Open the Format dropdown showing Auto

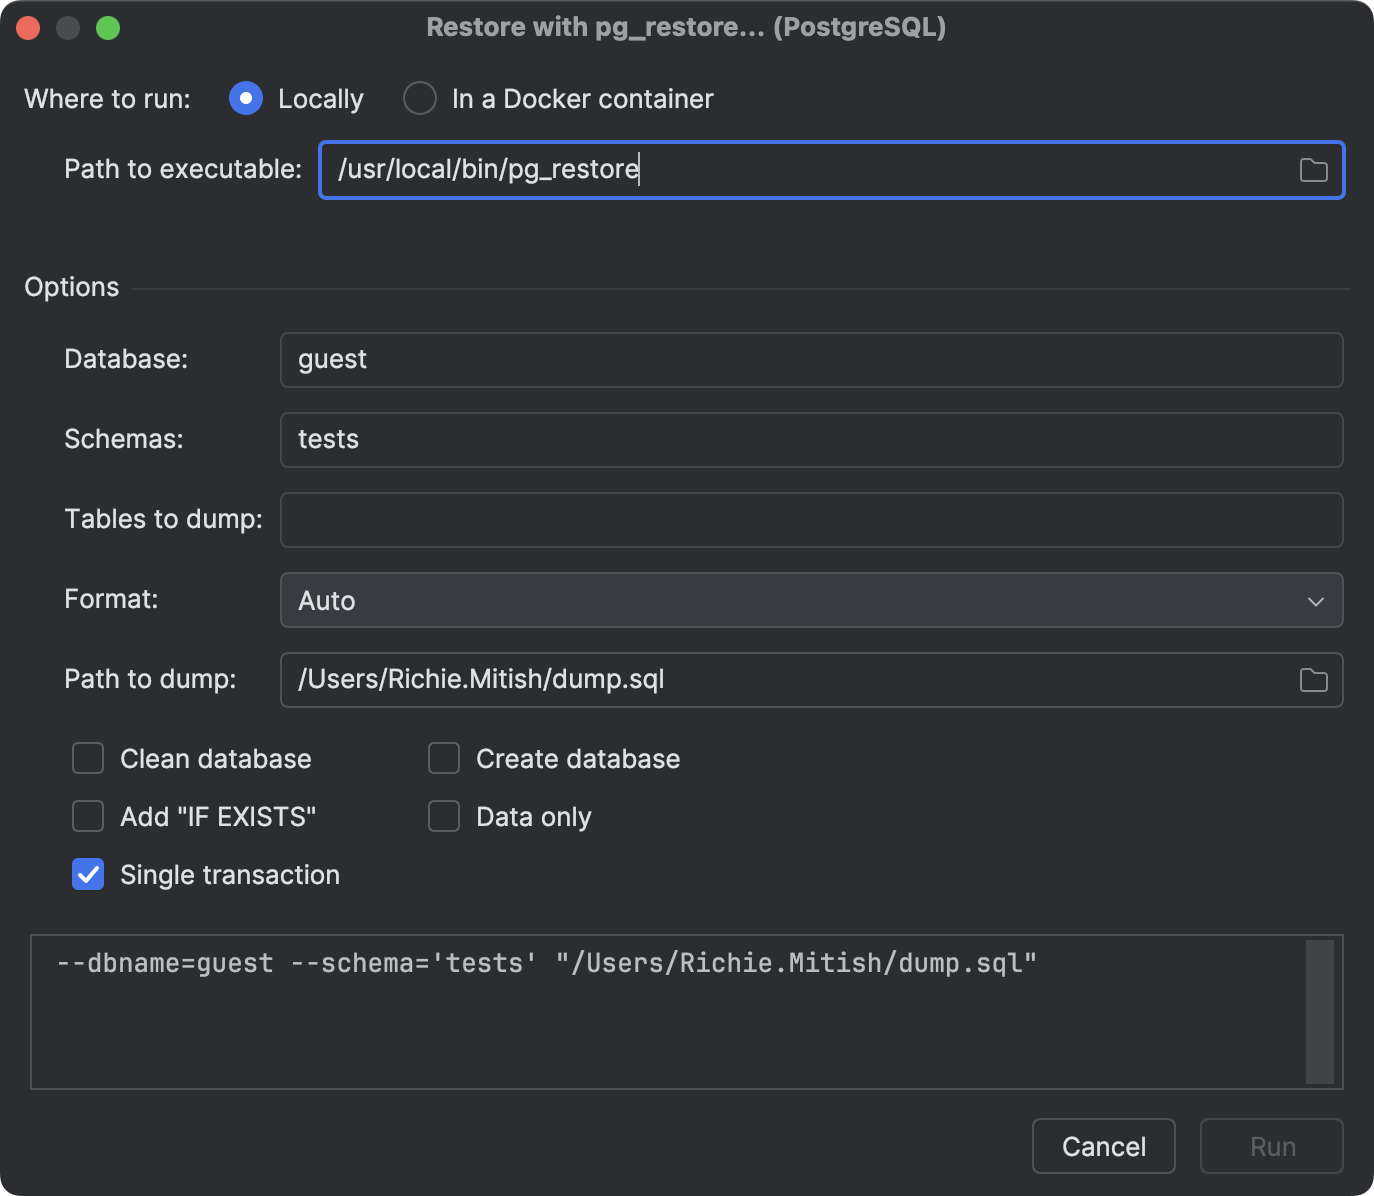(812, 601)
